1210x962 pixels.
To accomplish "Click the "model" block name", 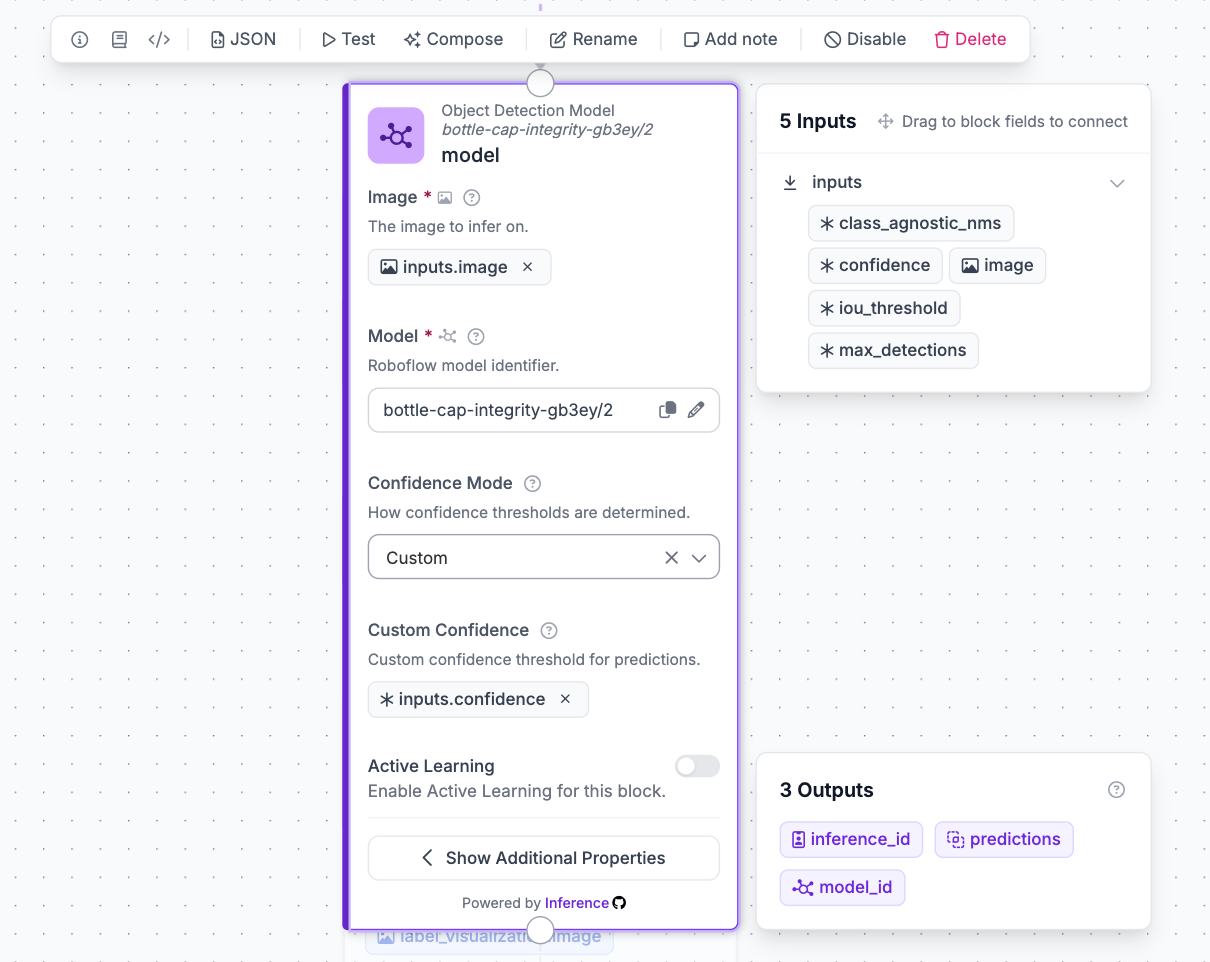I will tap(470, 155).
